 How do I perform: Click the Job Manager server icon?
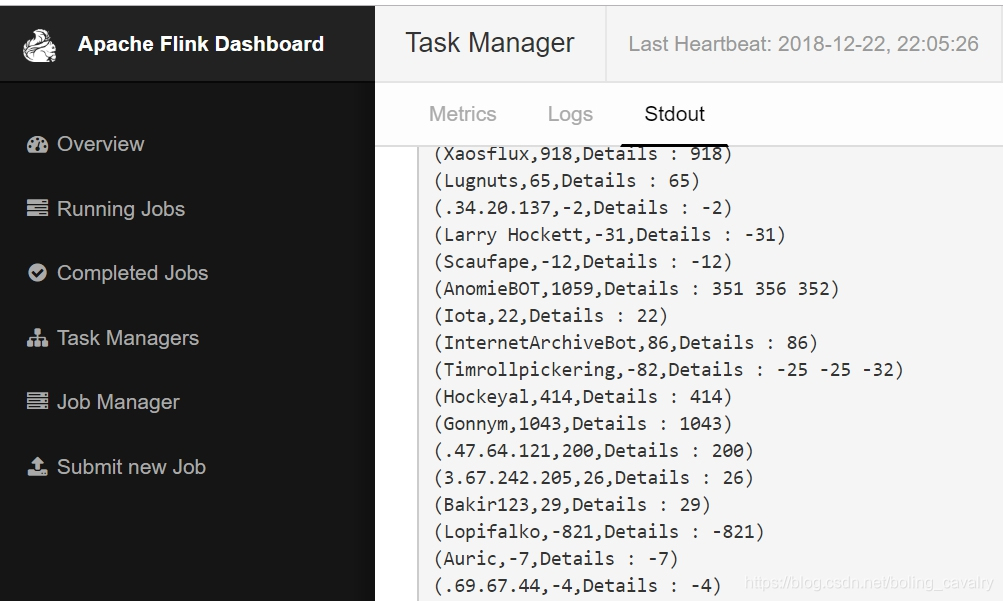pos(38,402)
